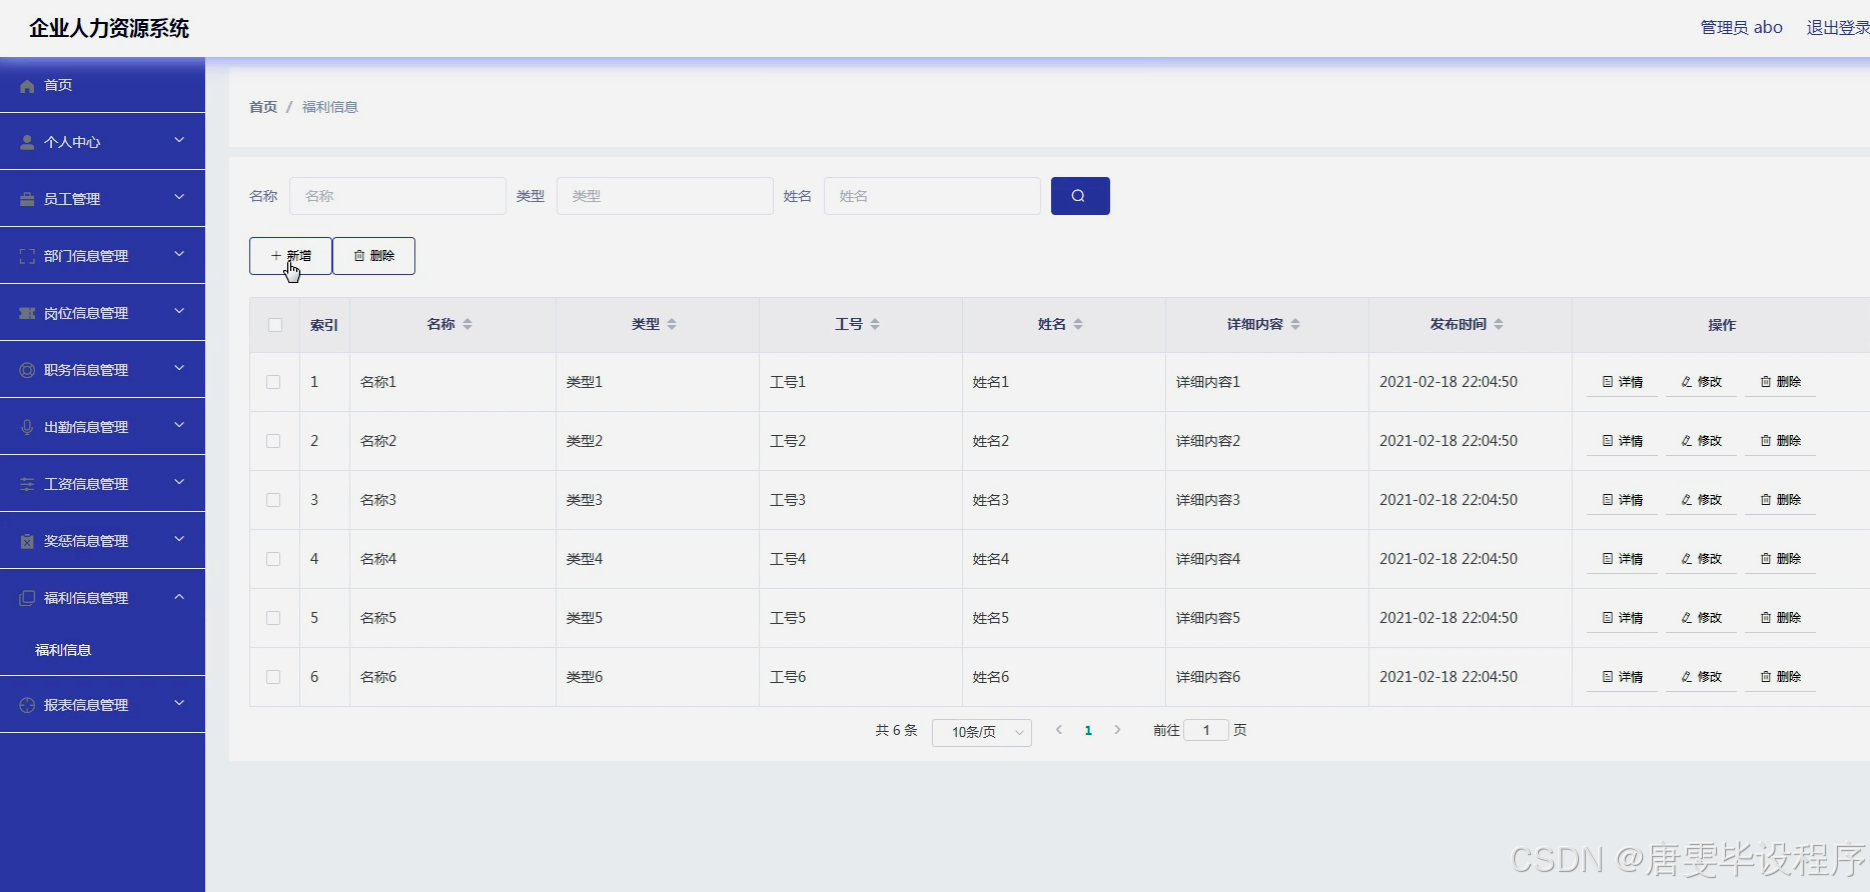Open 详情 for the 名称6 row

point(1622,677)
